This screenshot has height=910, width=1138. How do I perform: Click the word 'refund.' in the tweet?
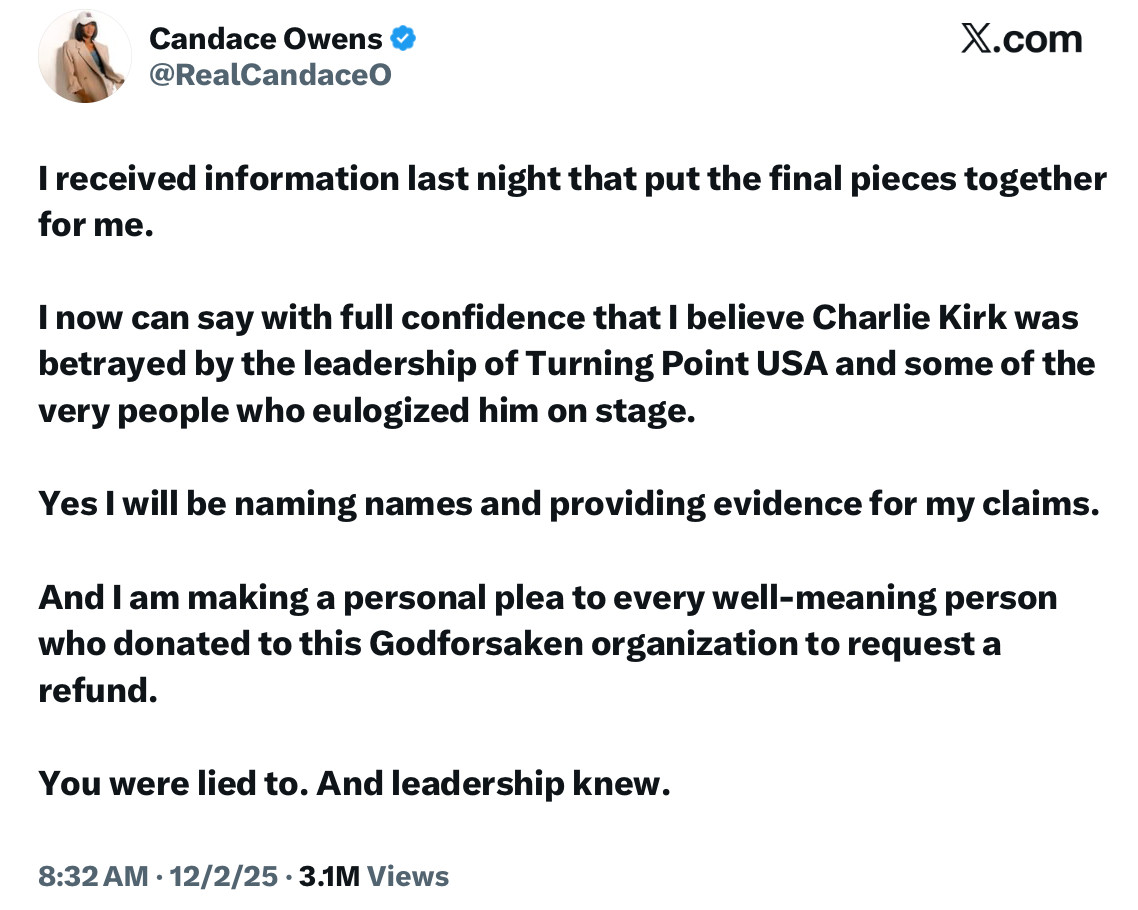tap(98, 690)
